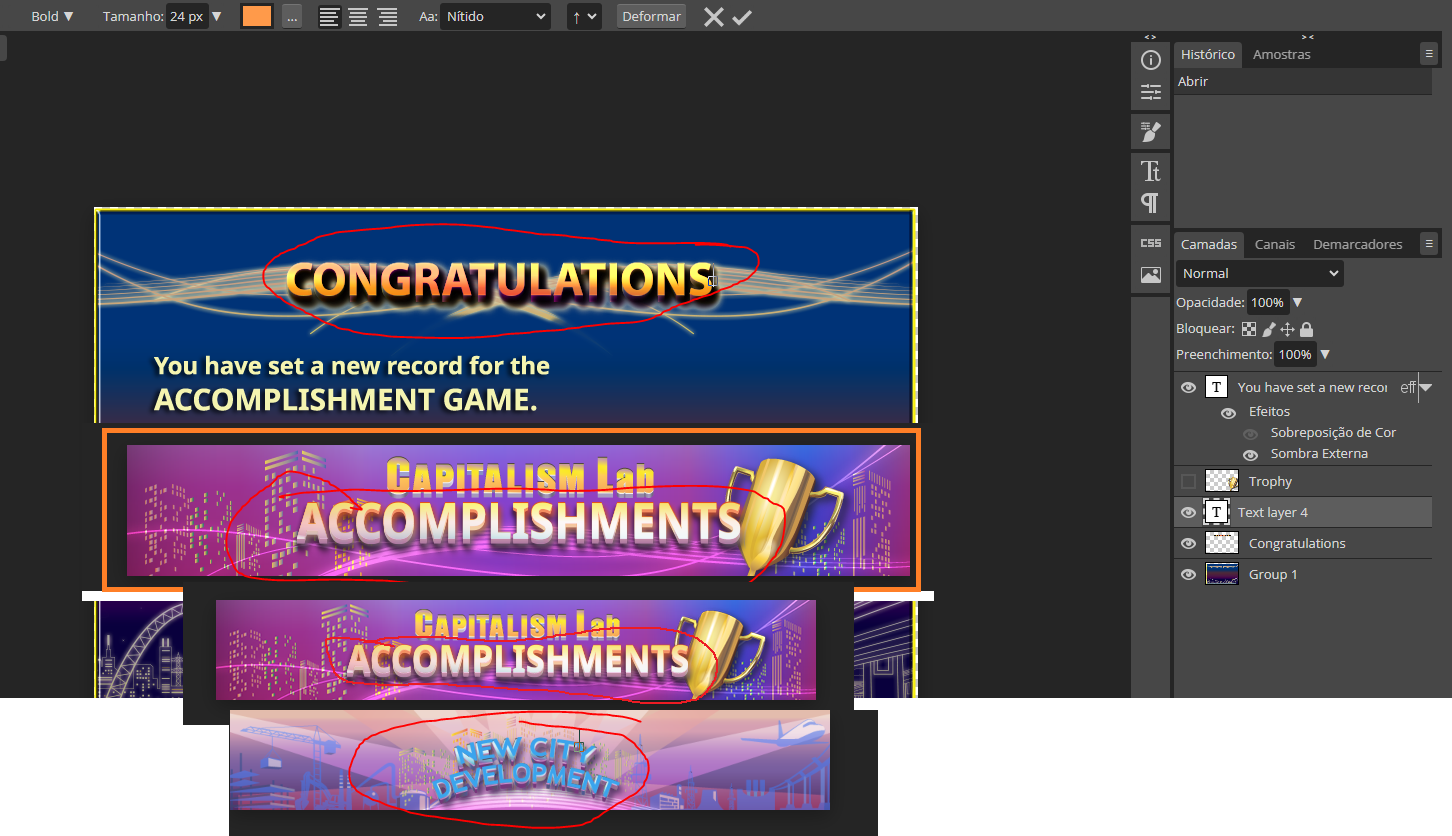Hide the Group 1 layer
Image resolution: width=1452 pixels, height=836 pixels.
tap(1188, 574)
